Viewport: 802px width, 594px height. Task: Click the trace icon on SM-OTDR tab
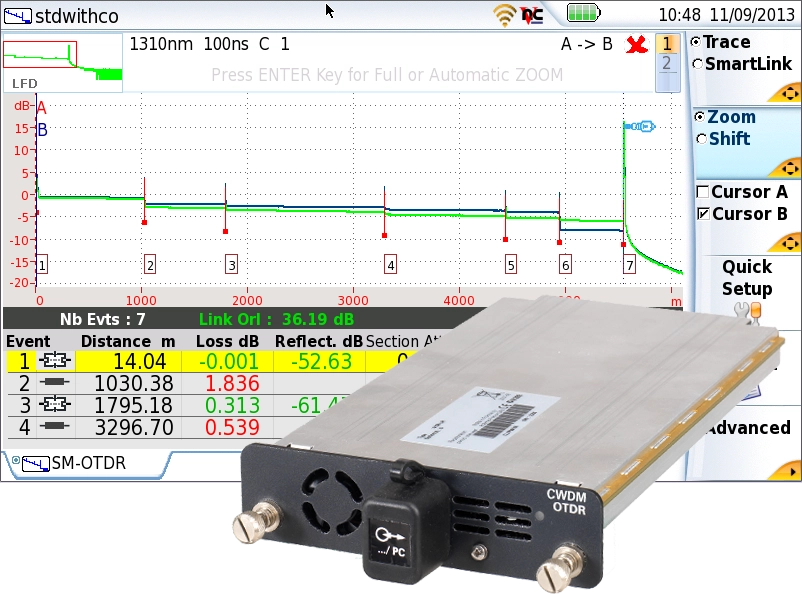[36, 464]
